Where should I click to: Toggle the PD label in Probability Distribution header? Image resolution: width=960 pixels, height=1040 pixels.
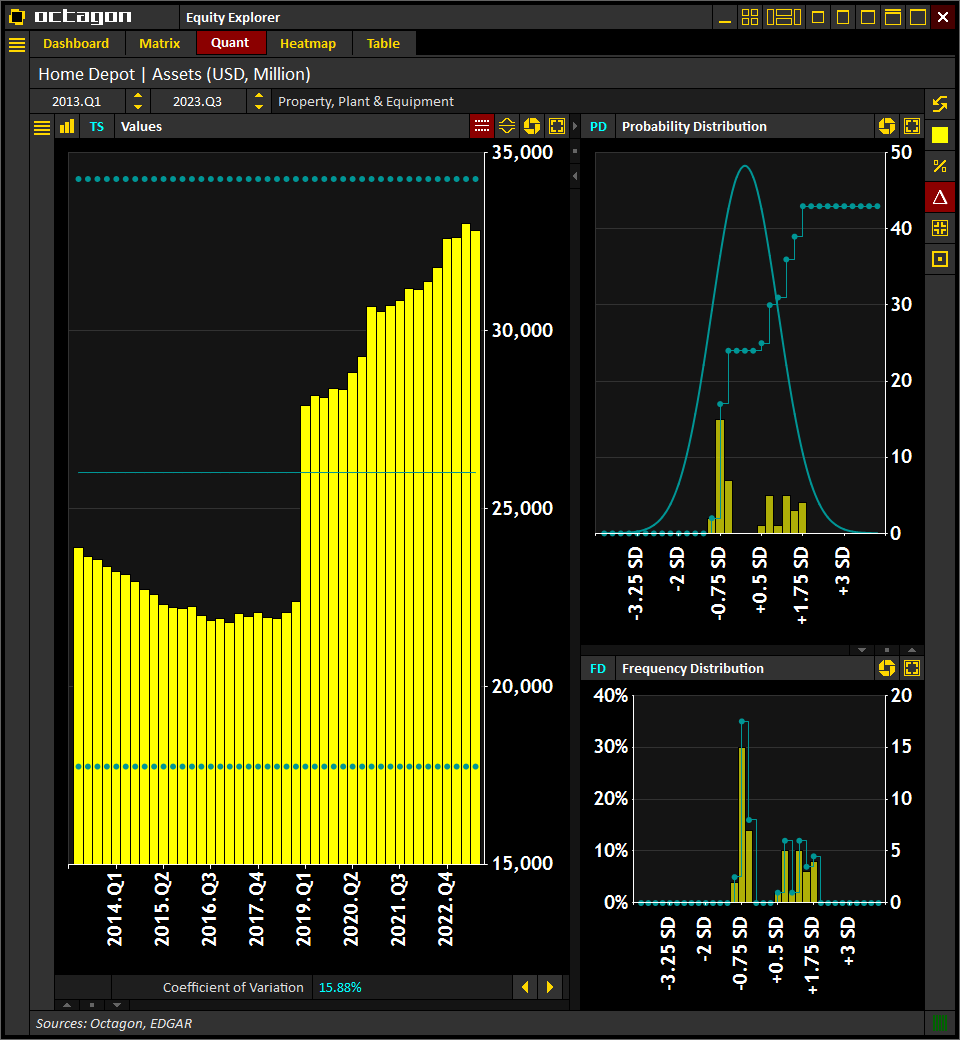pyautogui.click(x=598, y=126)
